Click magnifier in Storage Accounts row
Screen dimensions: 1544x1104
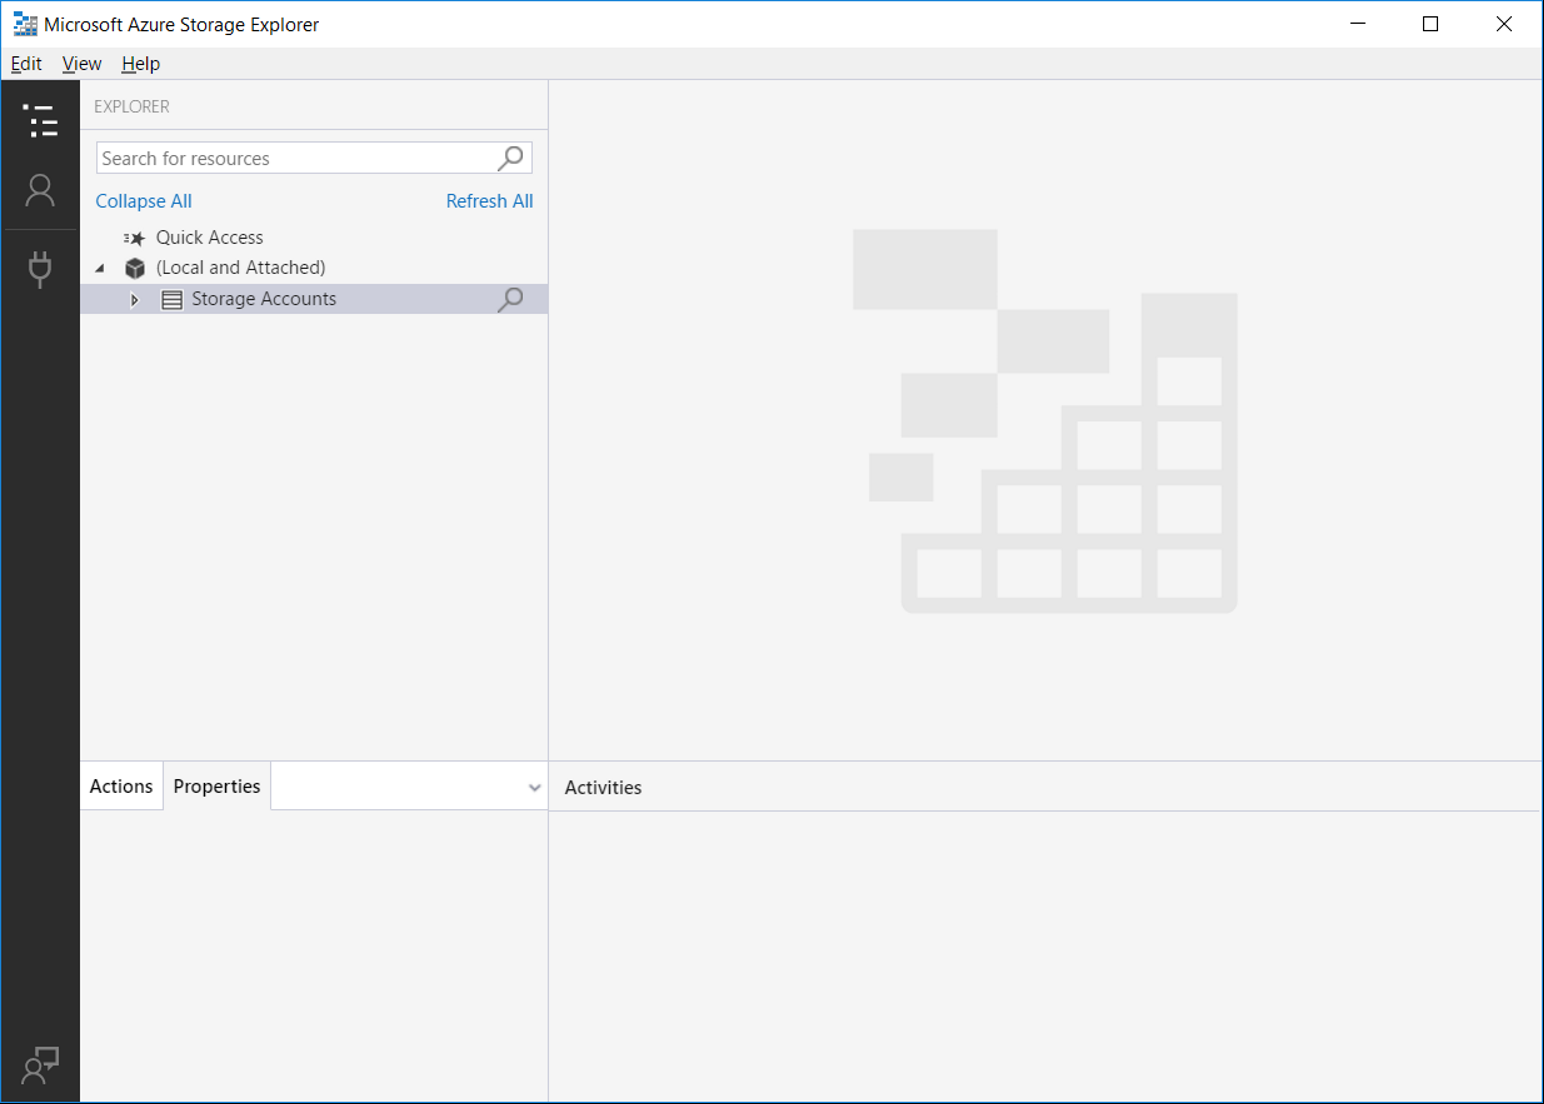[511, 299]
